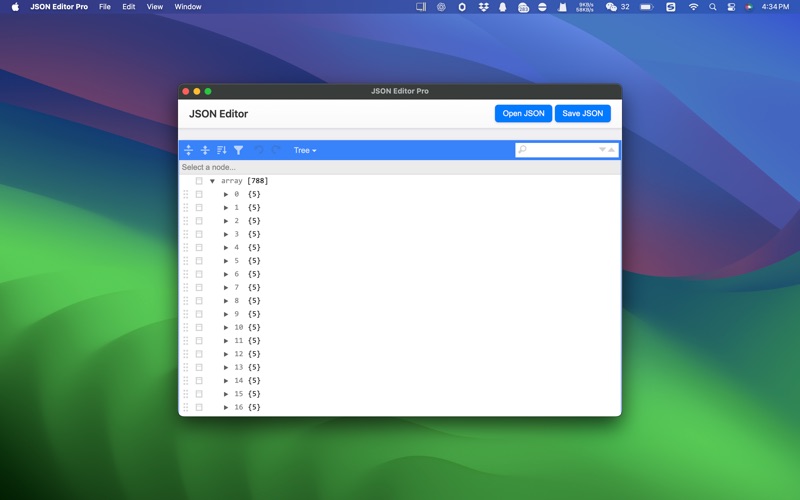Check the box beside root array
This screenshot has width=800, height=500.
click(199, 181)
